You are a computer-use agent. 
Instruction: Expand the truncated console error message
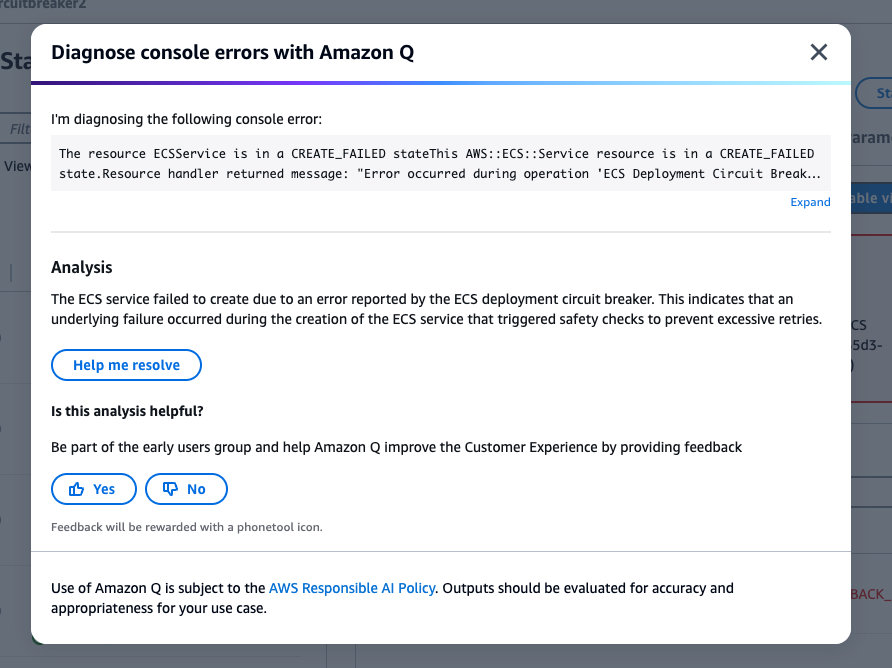pyautogui.click(x=810, y=202)
